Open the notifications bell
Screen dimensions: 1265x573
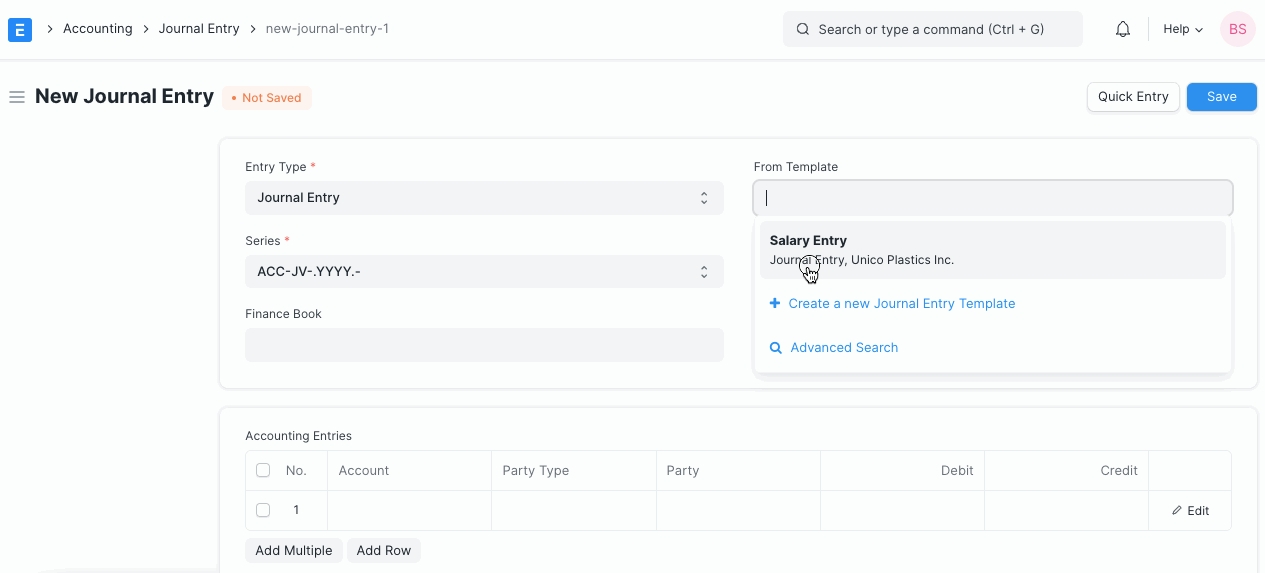tap(1123, 30)
